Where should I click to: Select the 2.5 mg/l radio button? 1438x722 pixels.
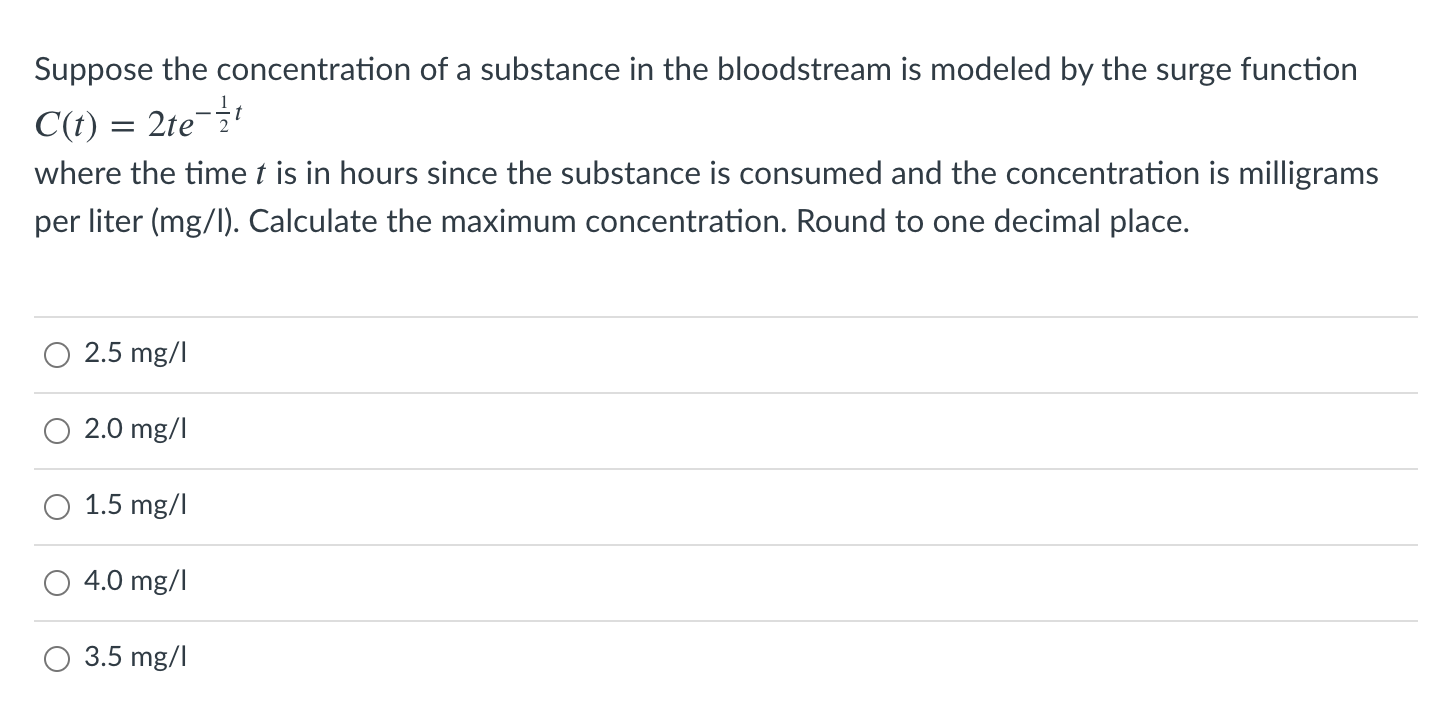57,353
